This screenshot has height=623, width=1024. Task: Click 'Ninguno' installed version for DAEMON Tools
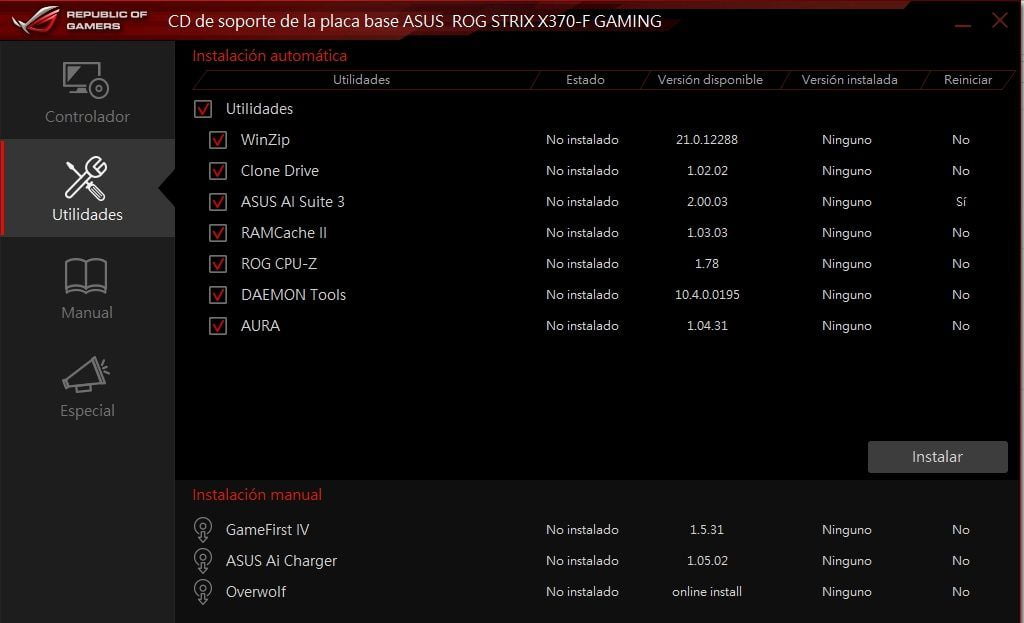point(846,295)
